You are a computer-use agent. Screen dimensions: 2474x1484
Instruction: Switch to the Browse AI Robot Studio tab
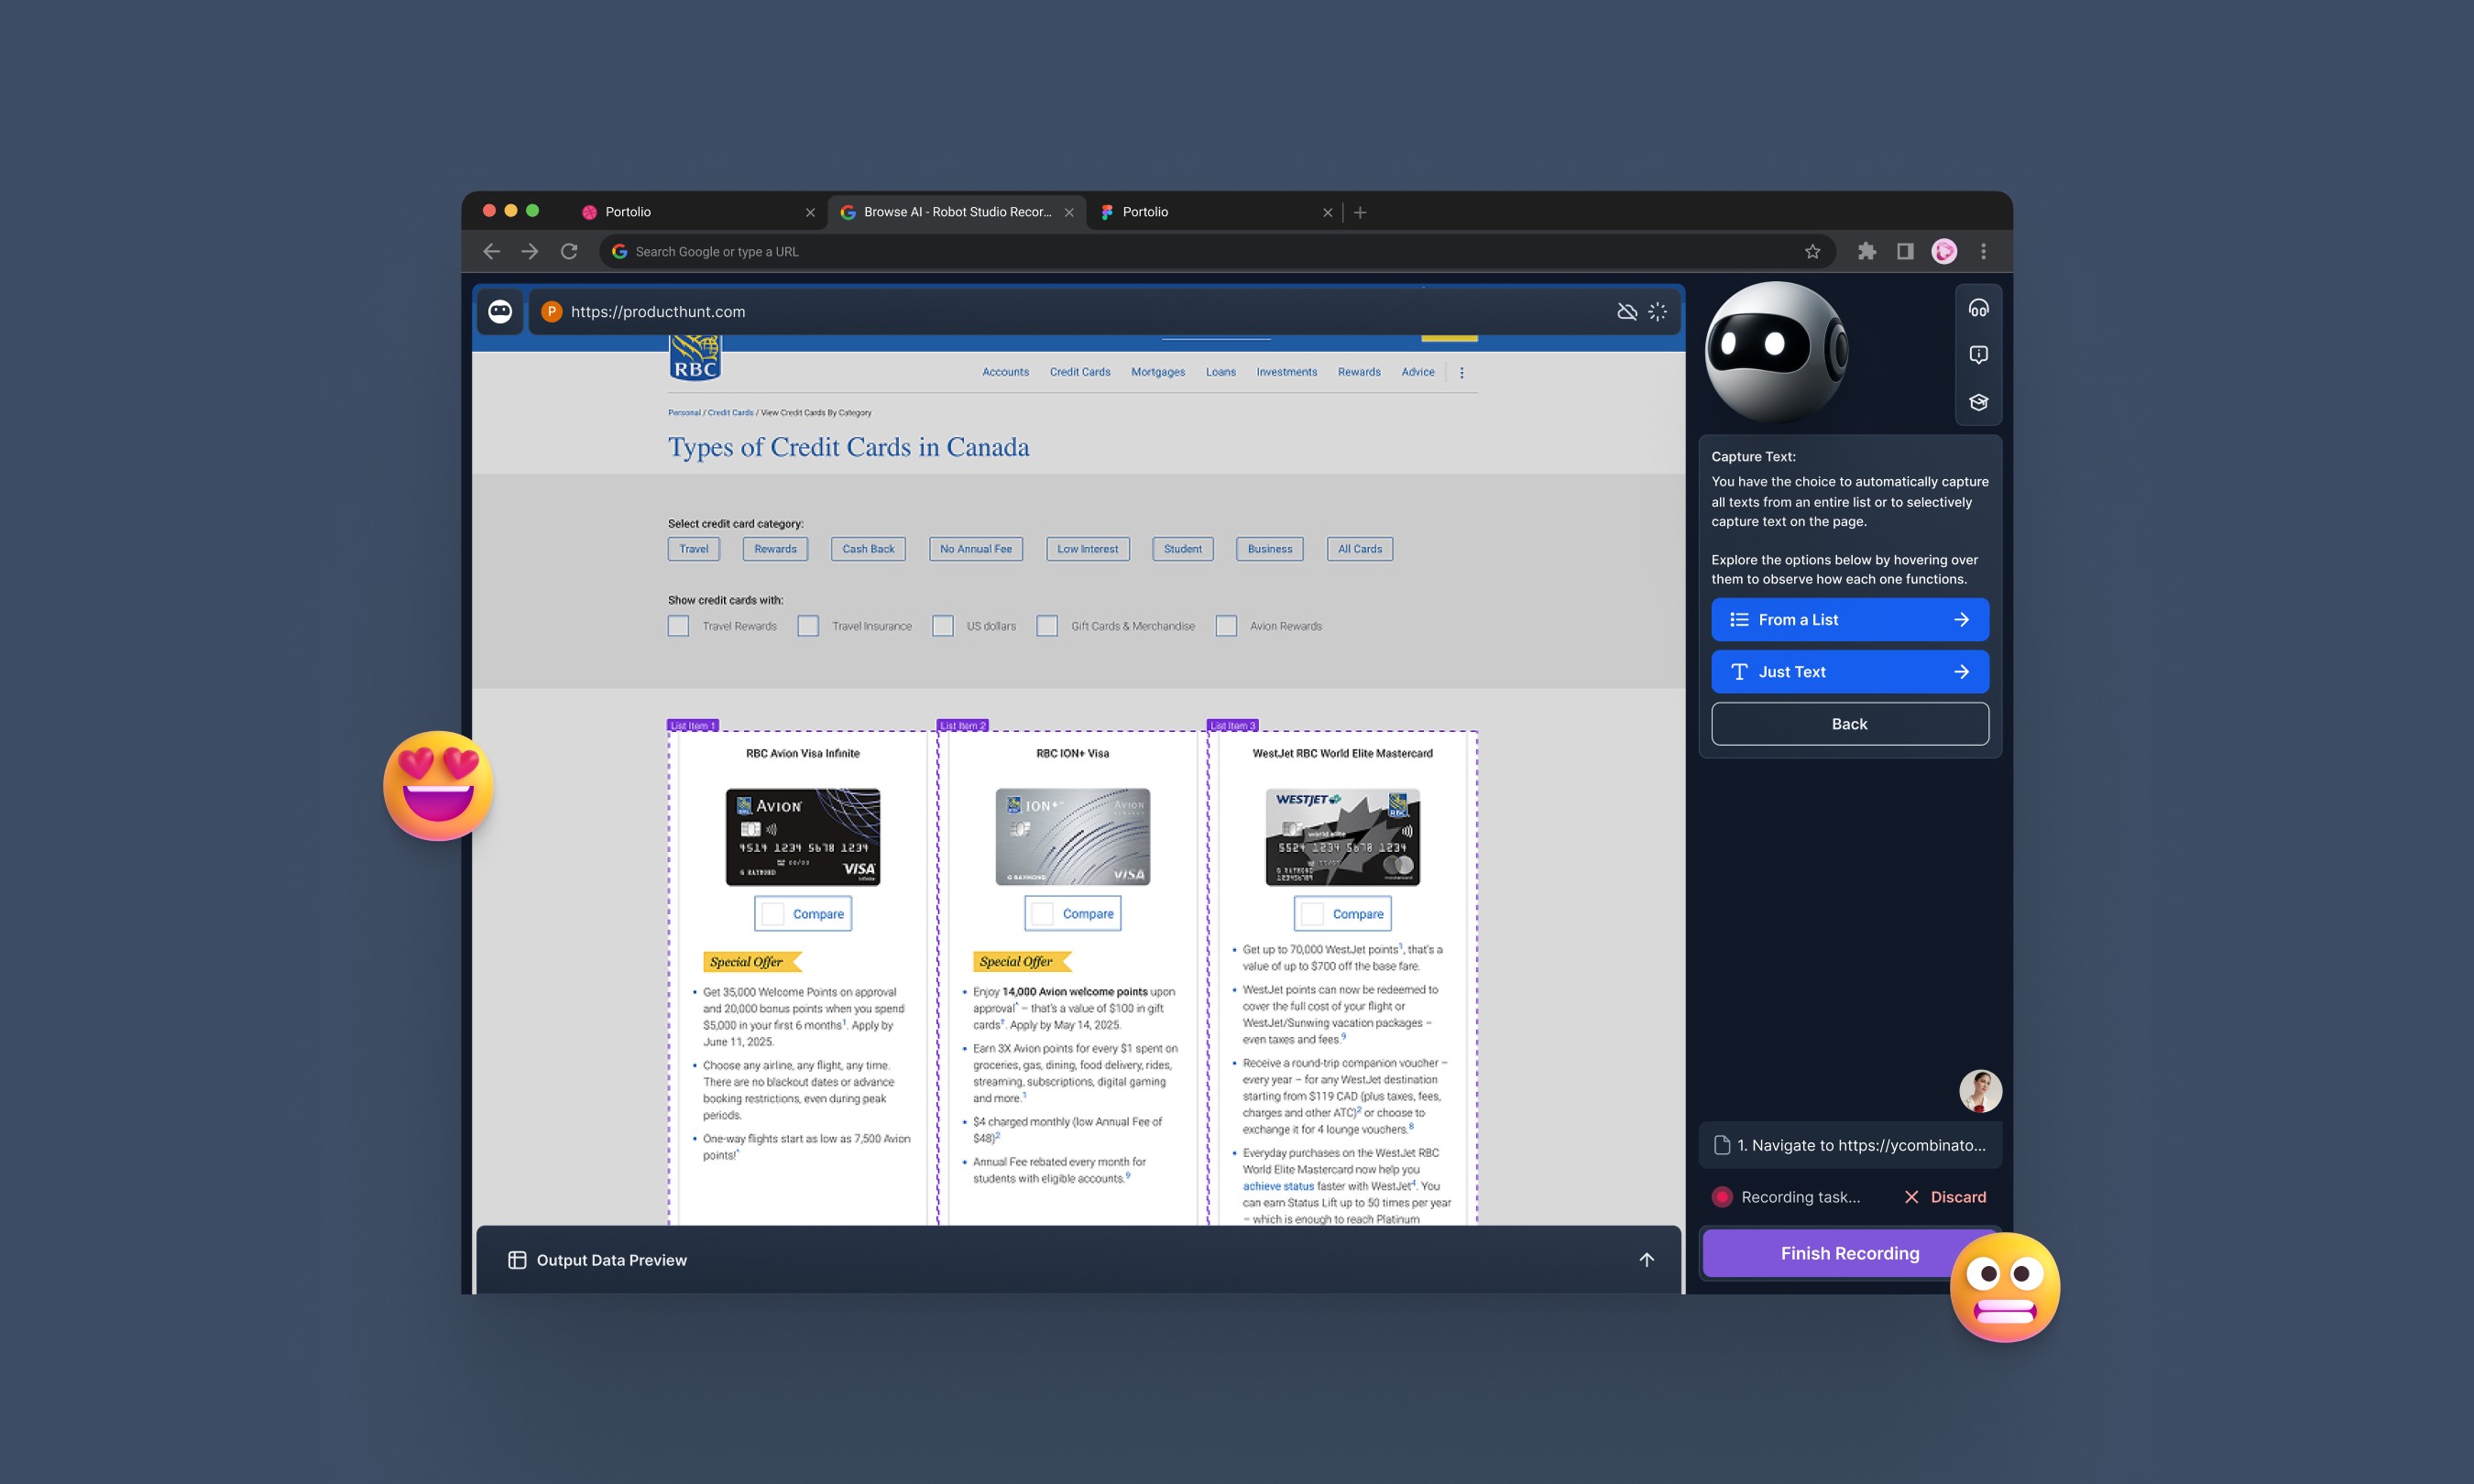[955, 212]
